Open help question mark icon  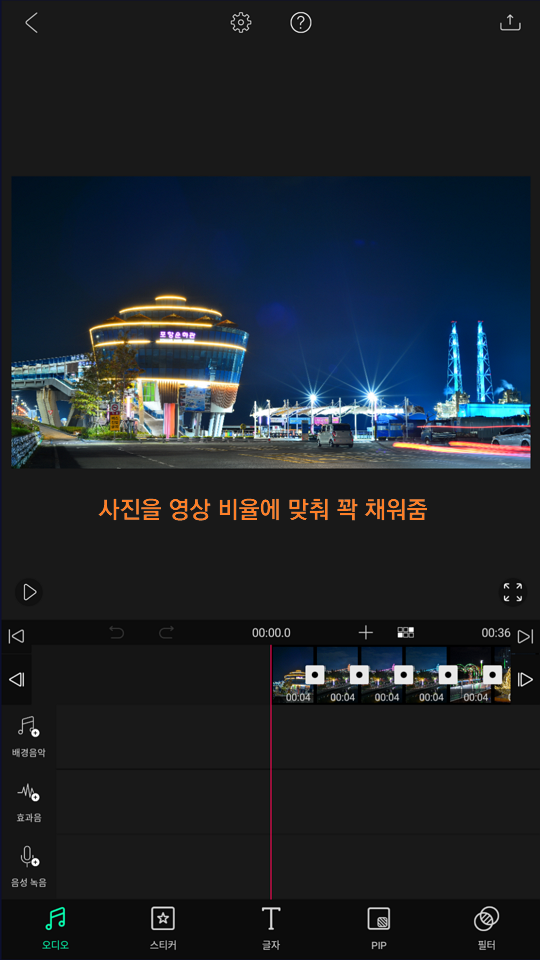pyautogui.click(x=301, y=23)
